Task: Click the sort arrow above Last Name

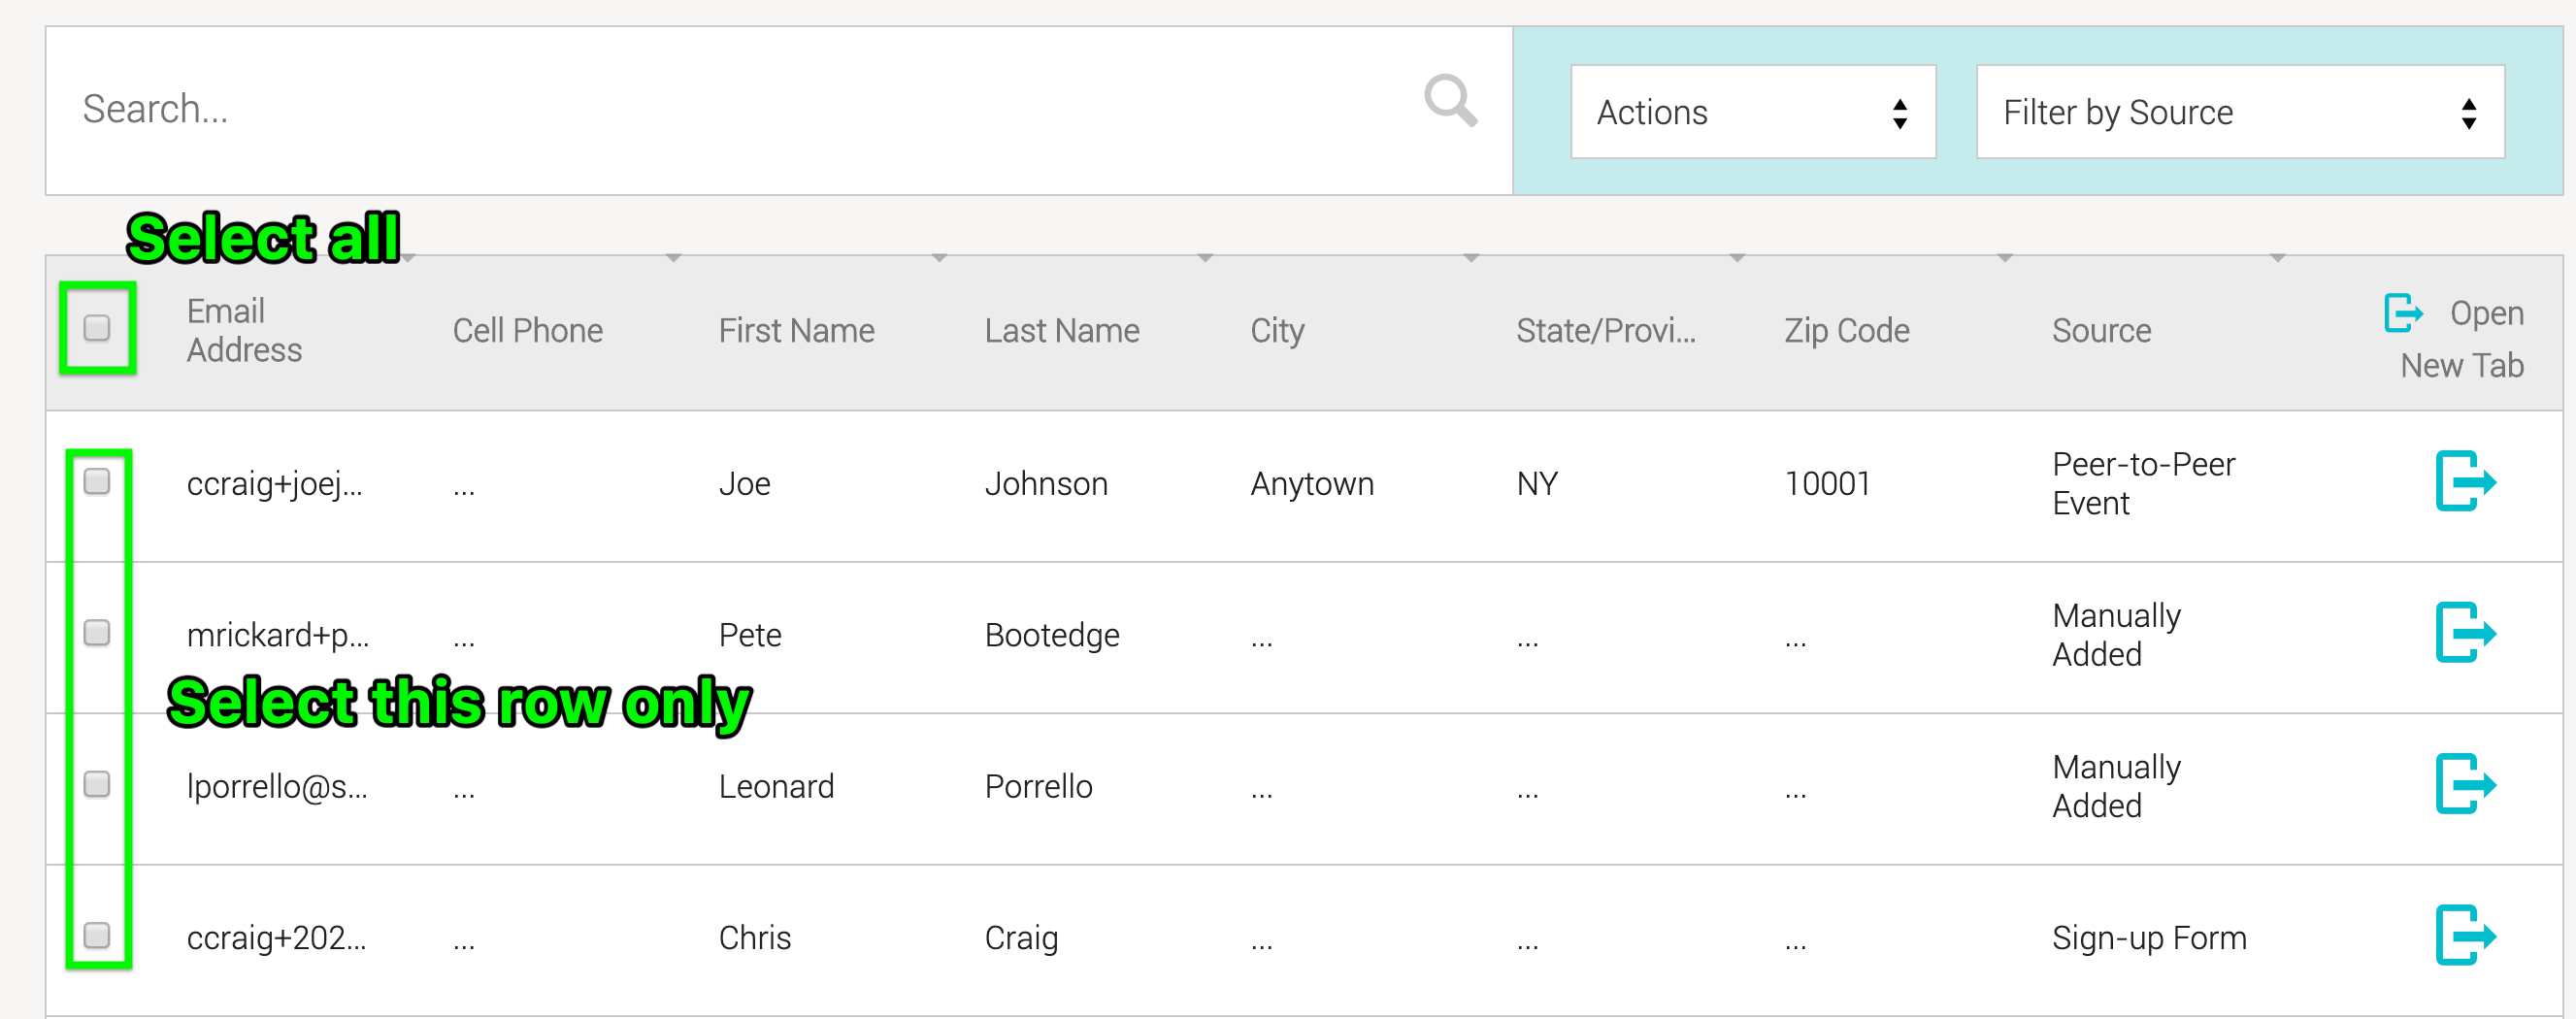Action: coord(1205,258)
